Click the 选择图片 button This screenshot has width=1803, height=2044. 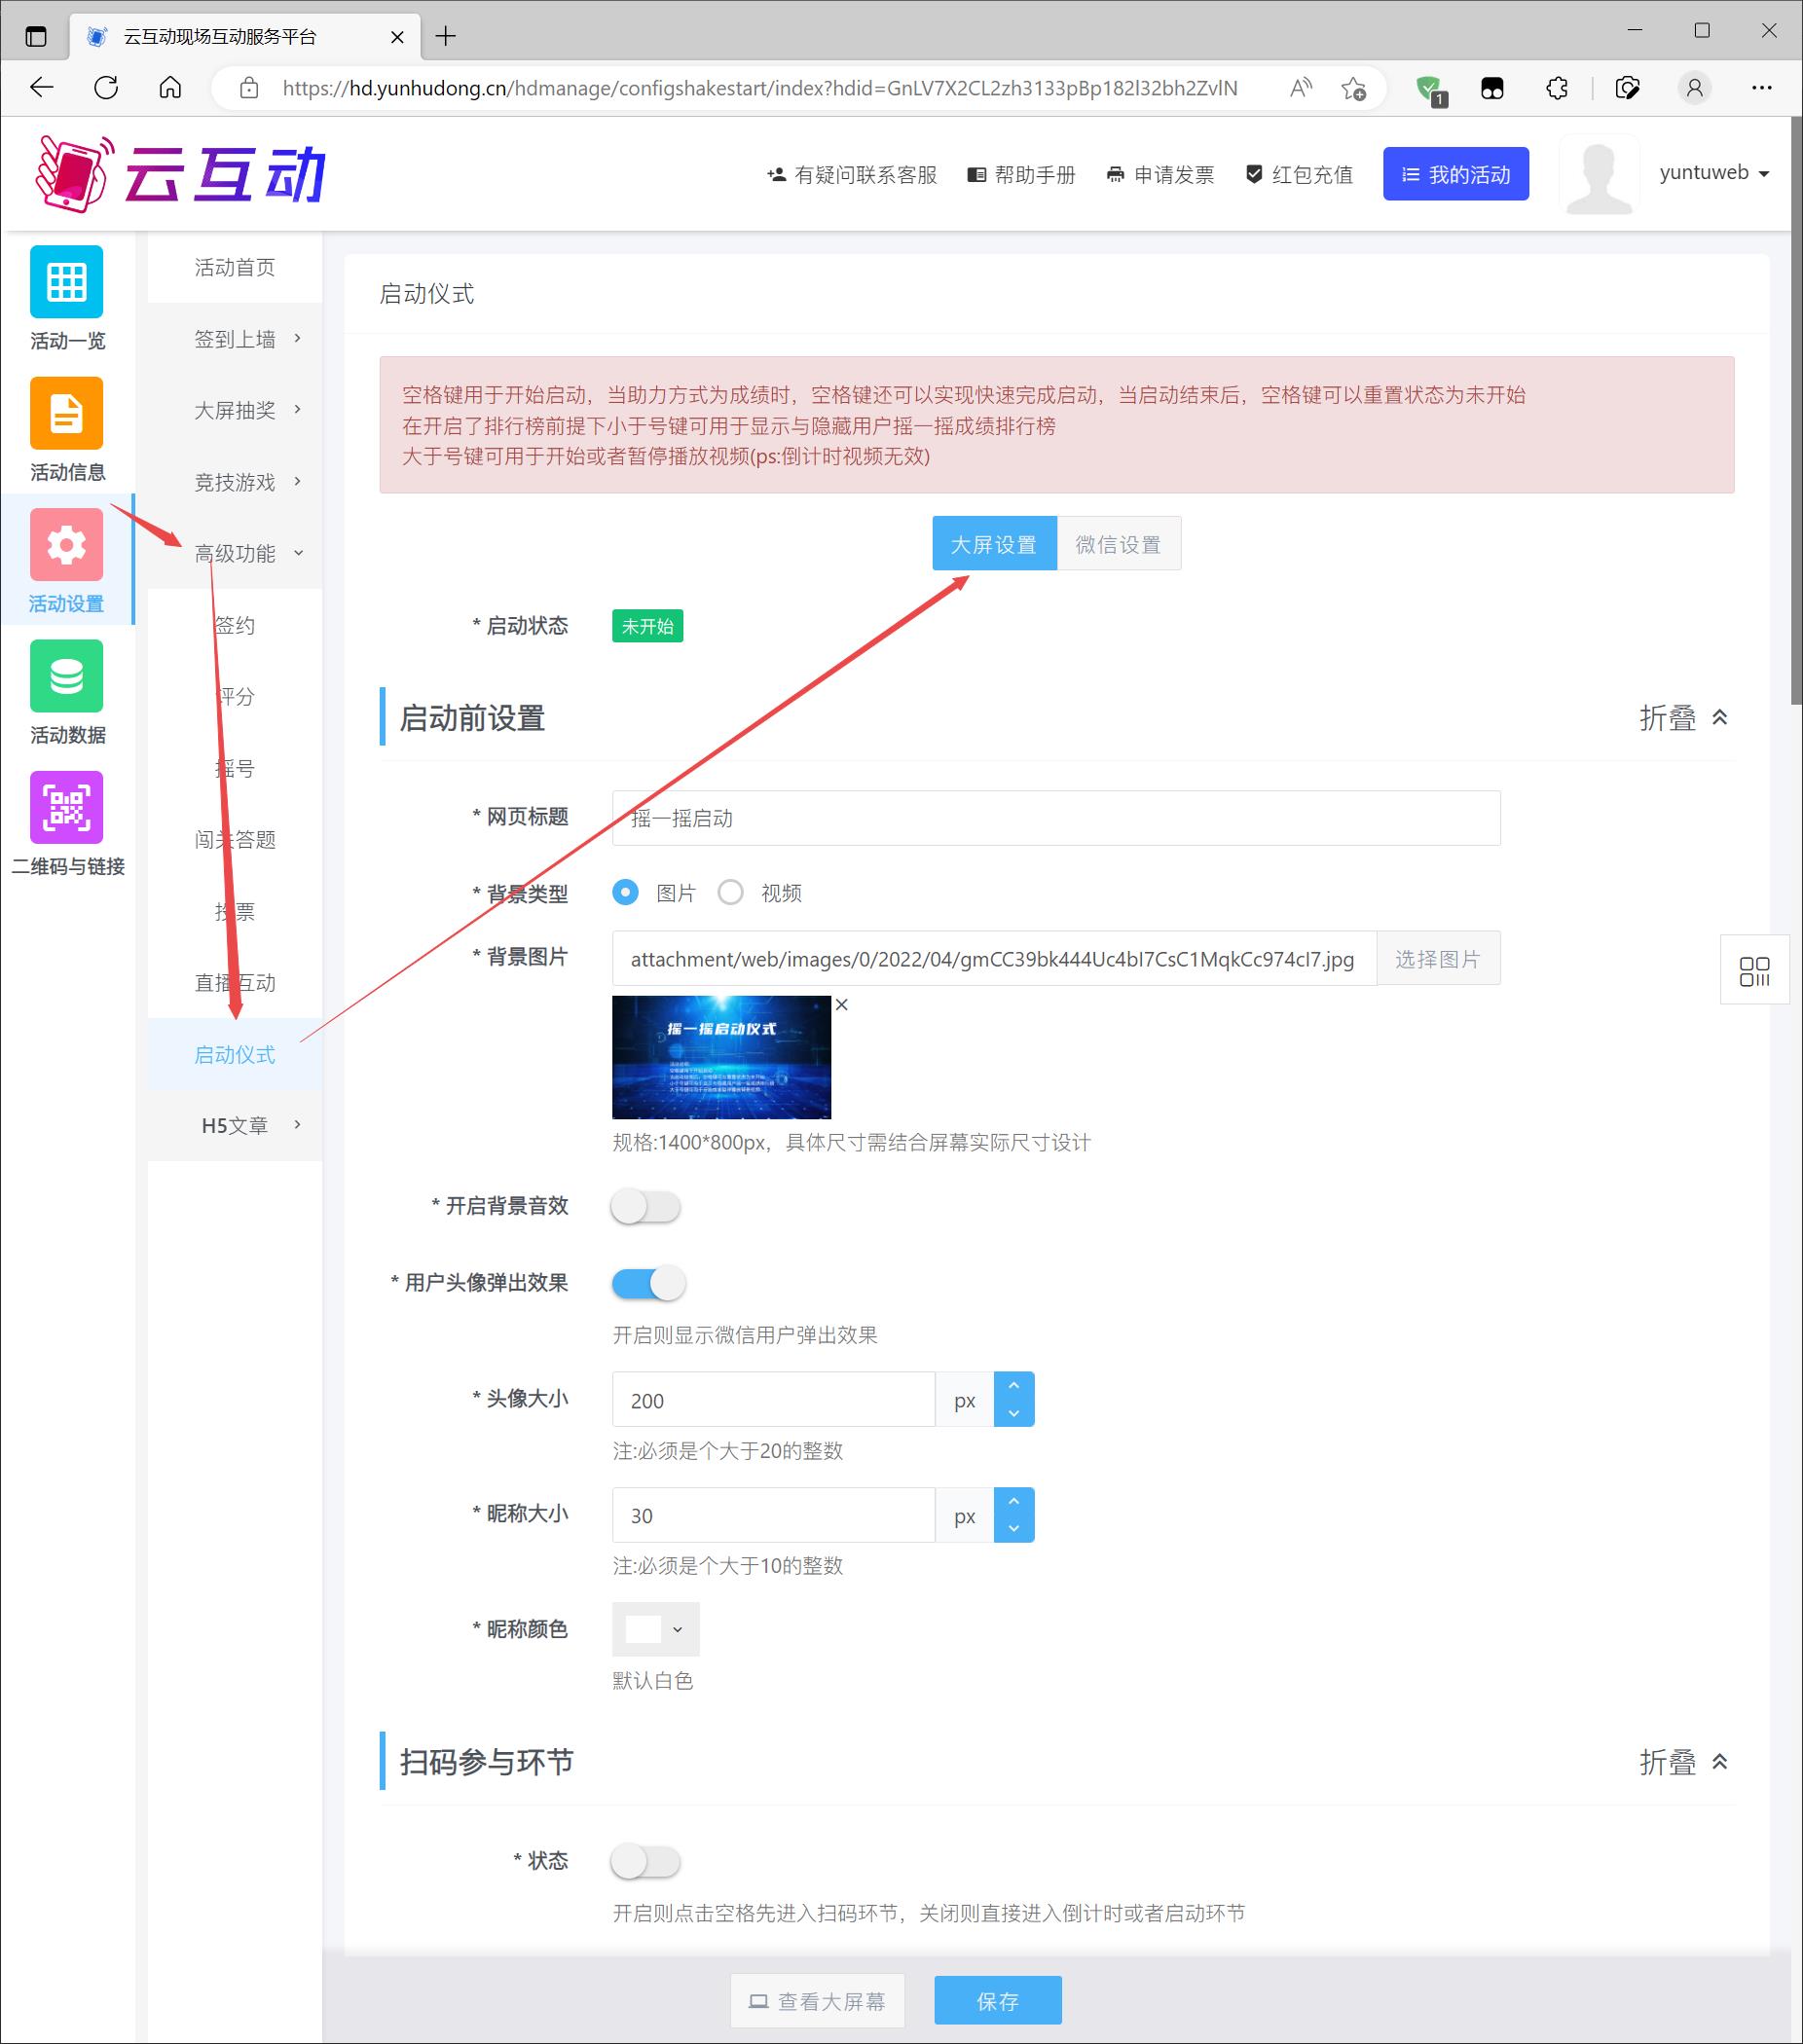click(x=1437, y=959)
